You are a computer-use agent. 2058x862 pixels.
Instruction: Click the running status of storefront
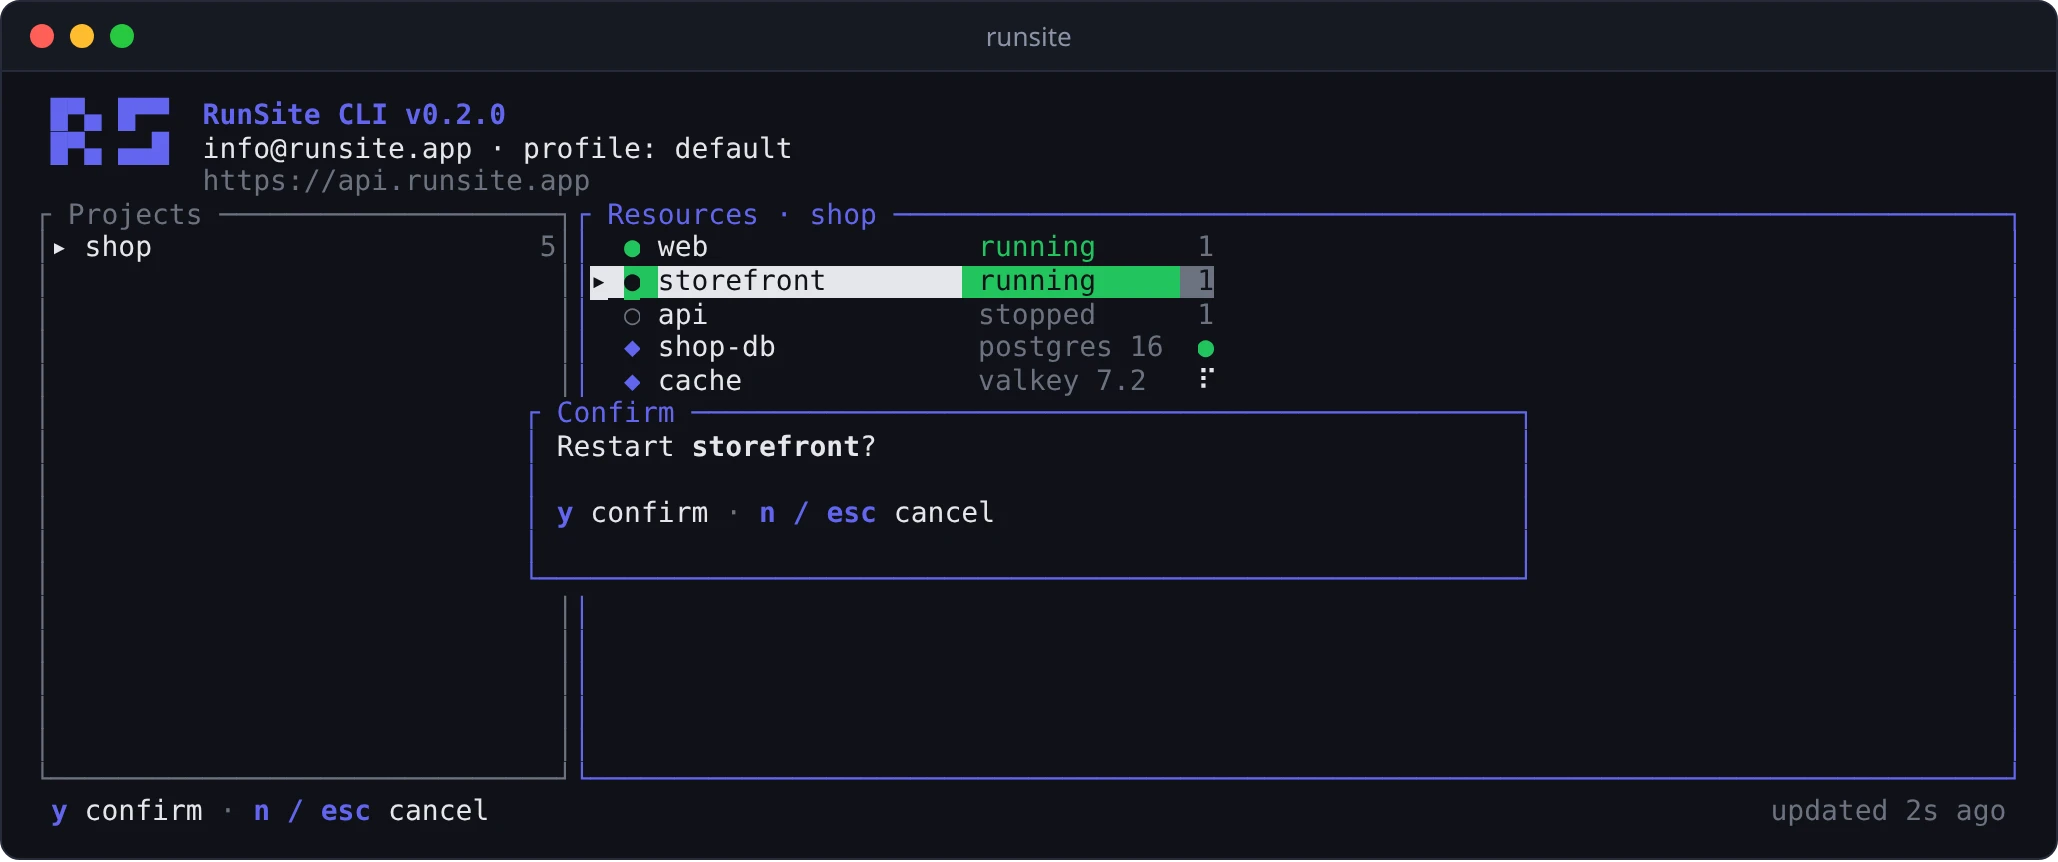(x=1037, y=281)
